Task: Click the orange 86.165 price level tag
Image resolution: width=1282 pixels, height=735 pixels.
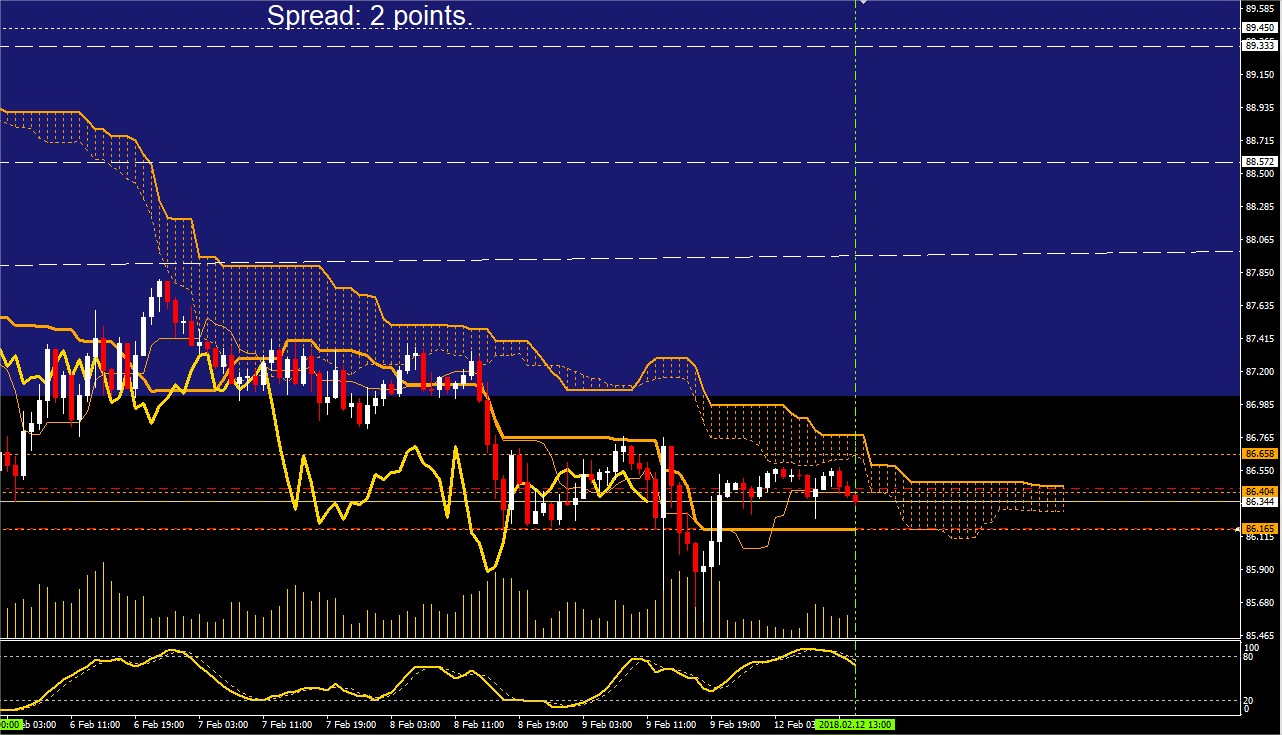Action: coord(1259,528)
